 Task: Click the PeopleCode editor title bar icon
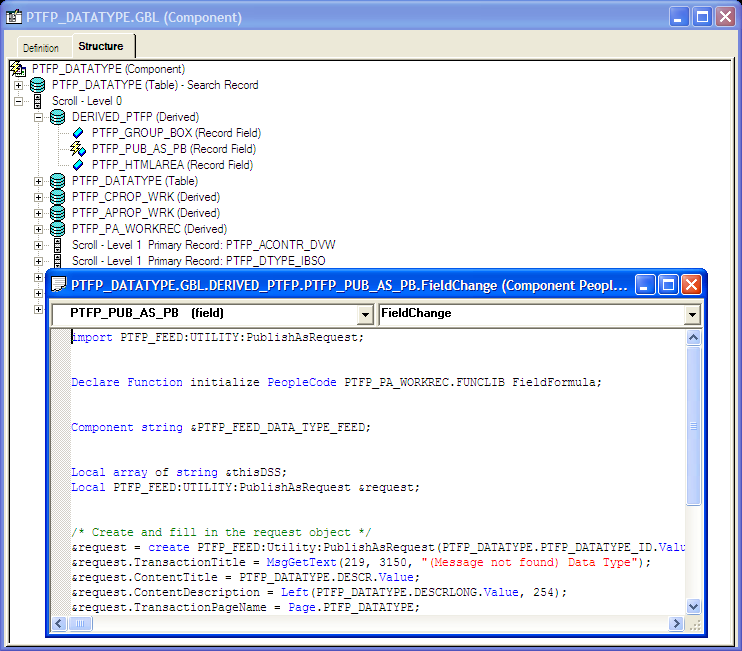pos(59,284)
